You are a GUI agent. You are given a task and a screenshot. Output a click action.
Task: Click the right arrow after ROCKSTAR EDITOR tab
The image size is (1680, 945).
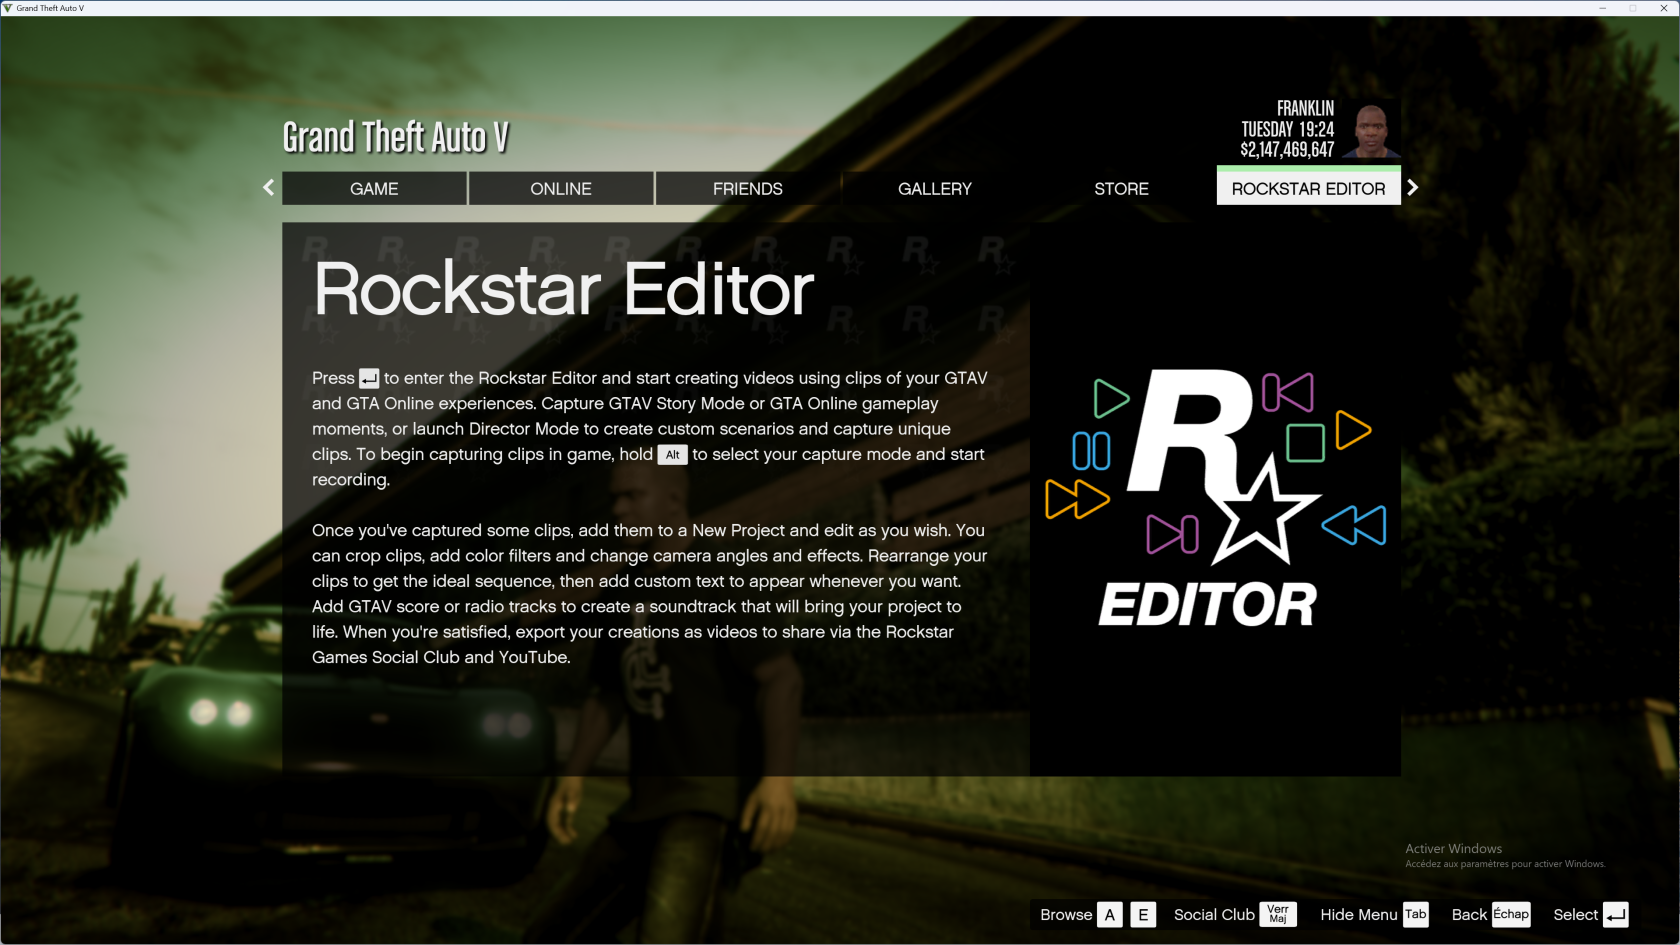(1412, 188)
